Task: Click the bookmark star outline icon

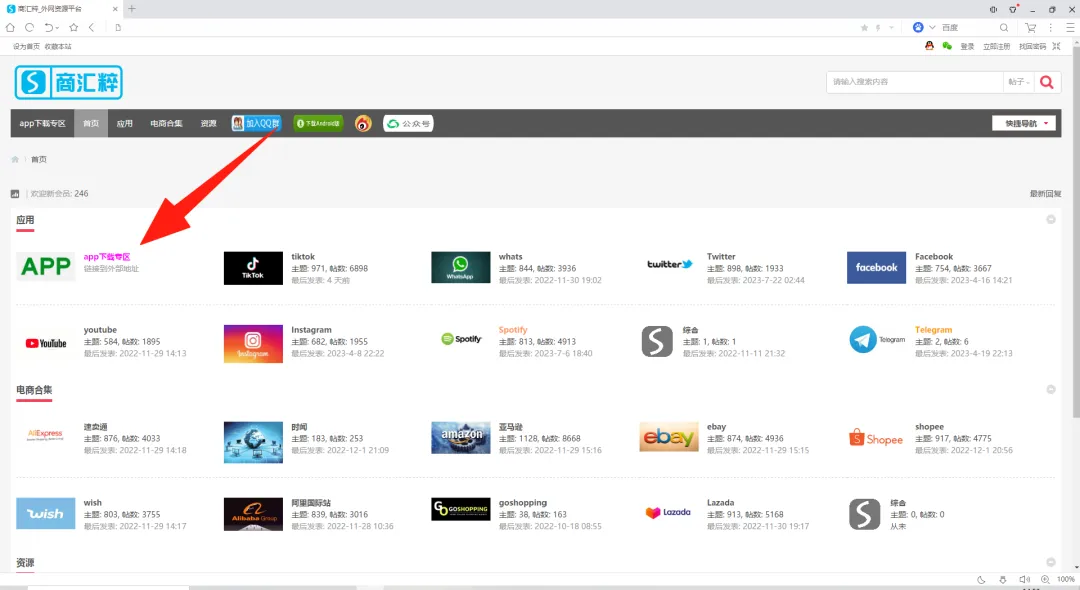Action: (73, 28)
